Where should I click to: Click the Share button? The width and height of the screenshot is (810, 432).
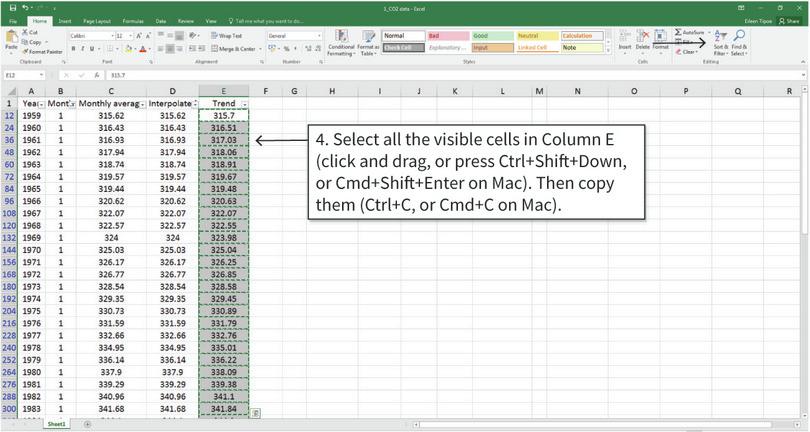[789, 21]
